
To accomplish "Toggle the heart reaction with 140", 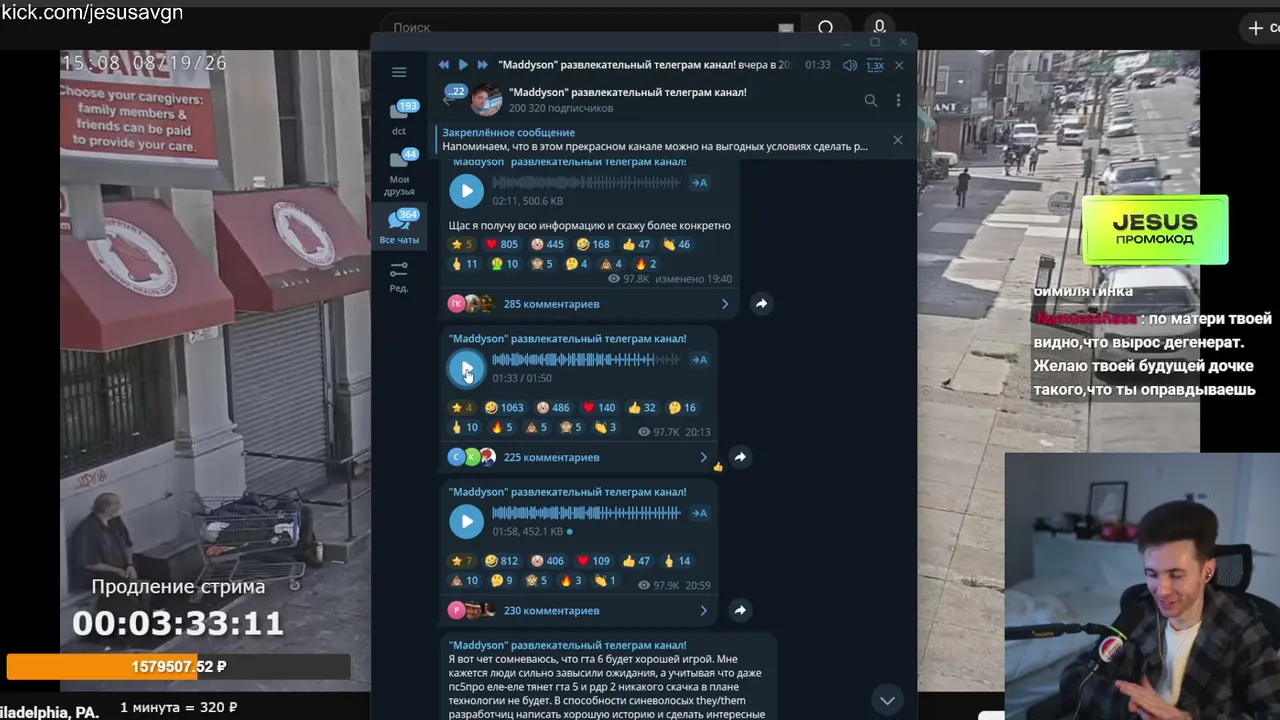I will coord(600,407).
